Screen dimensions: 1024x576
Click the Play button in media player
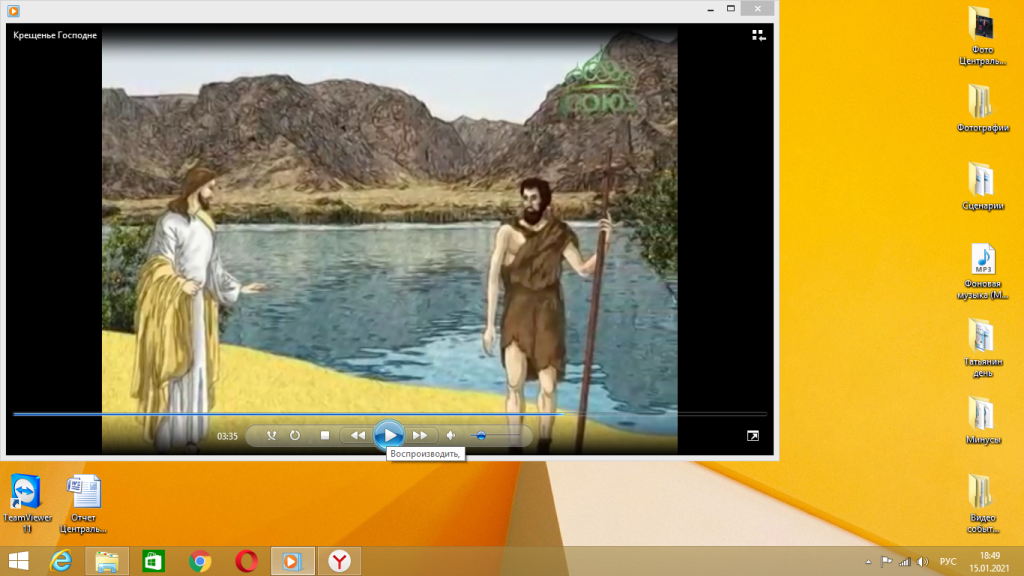click(x=389, y=435)
